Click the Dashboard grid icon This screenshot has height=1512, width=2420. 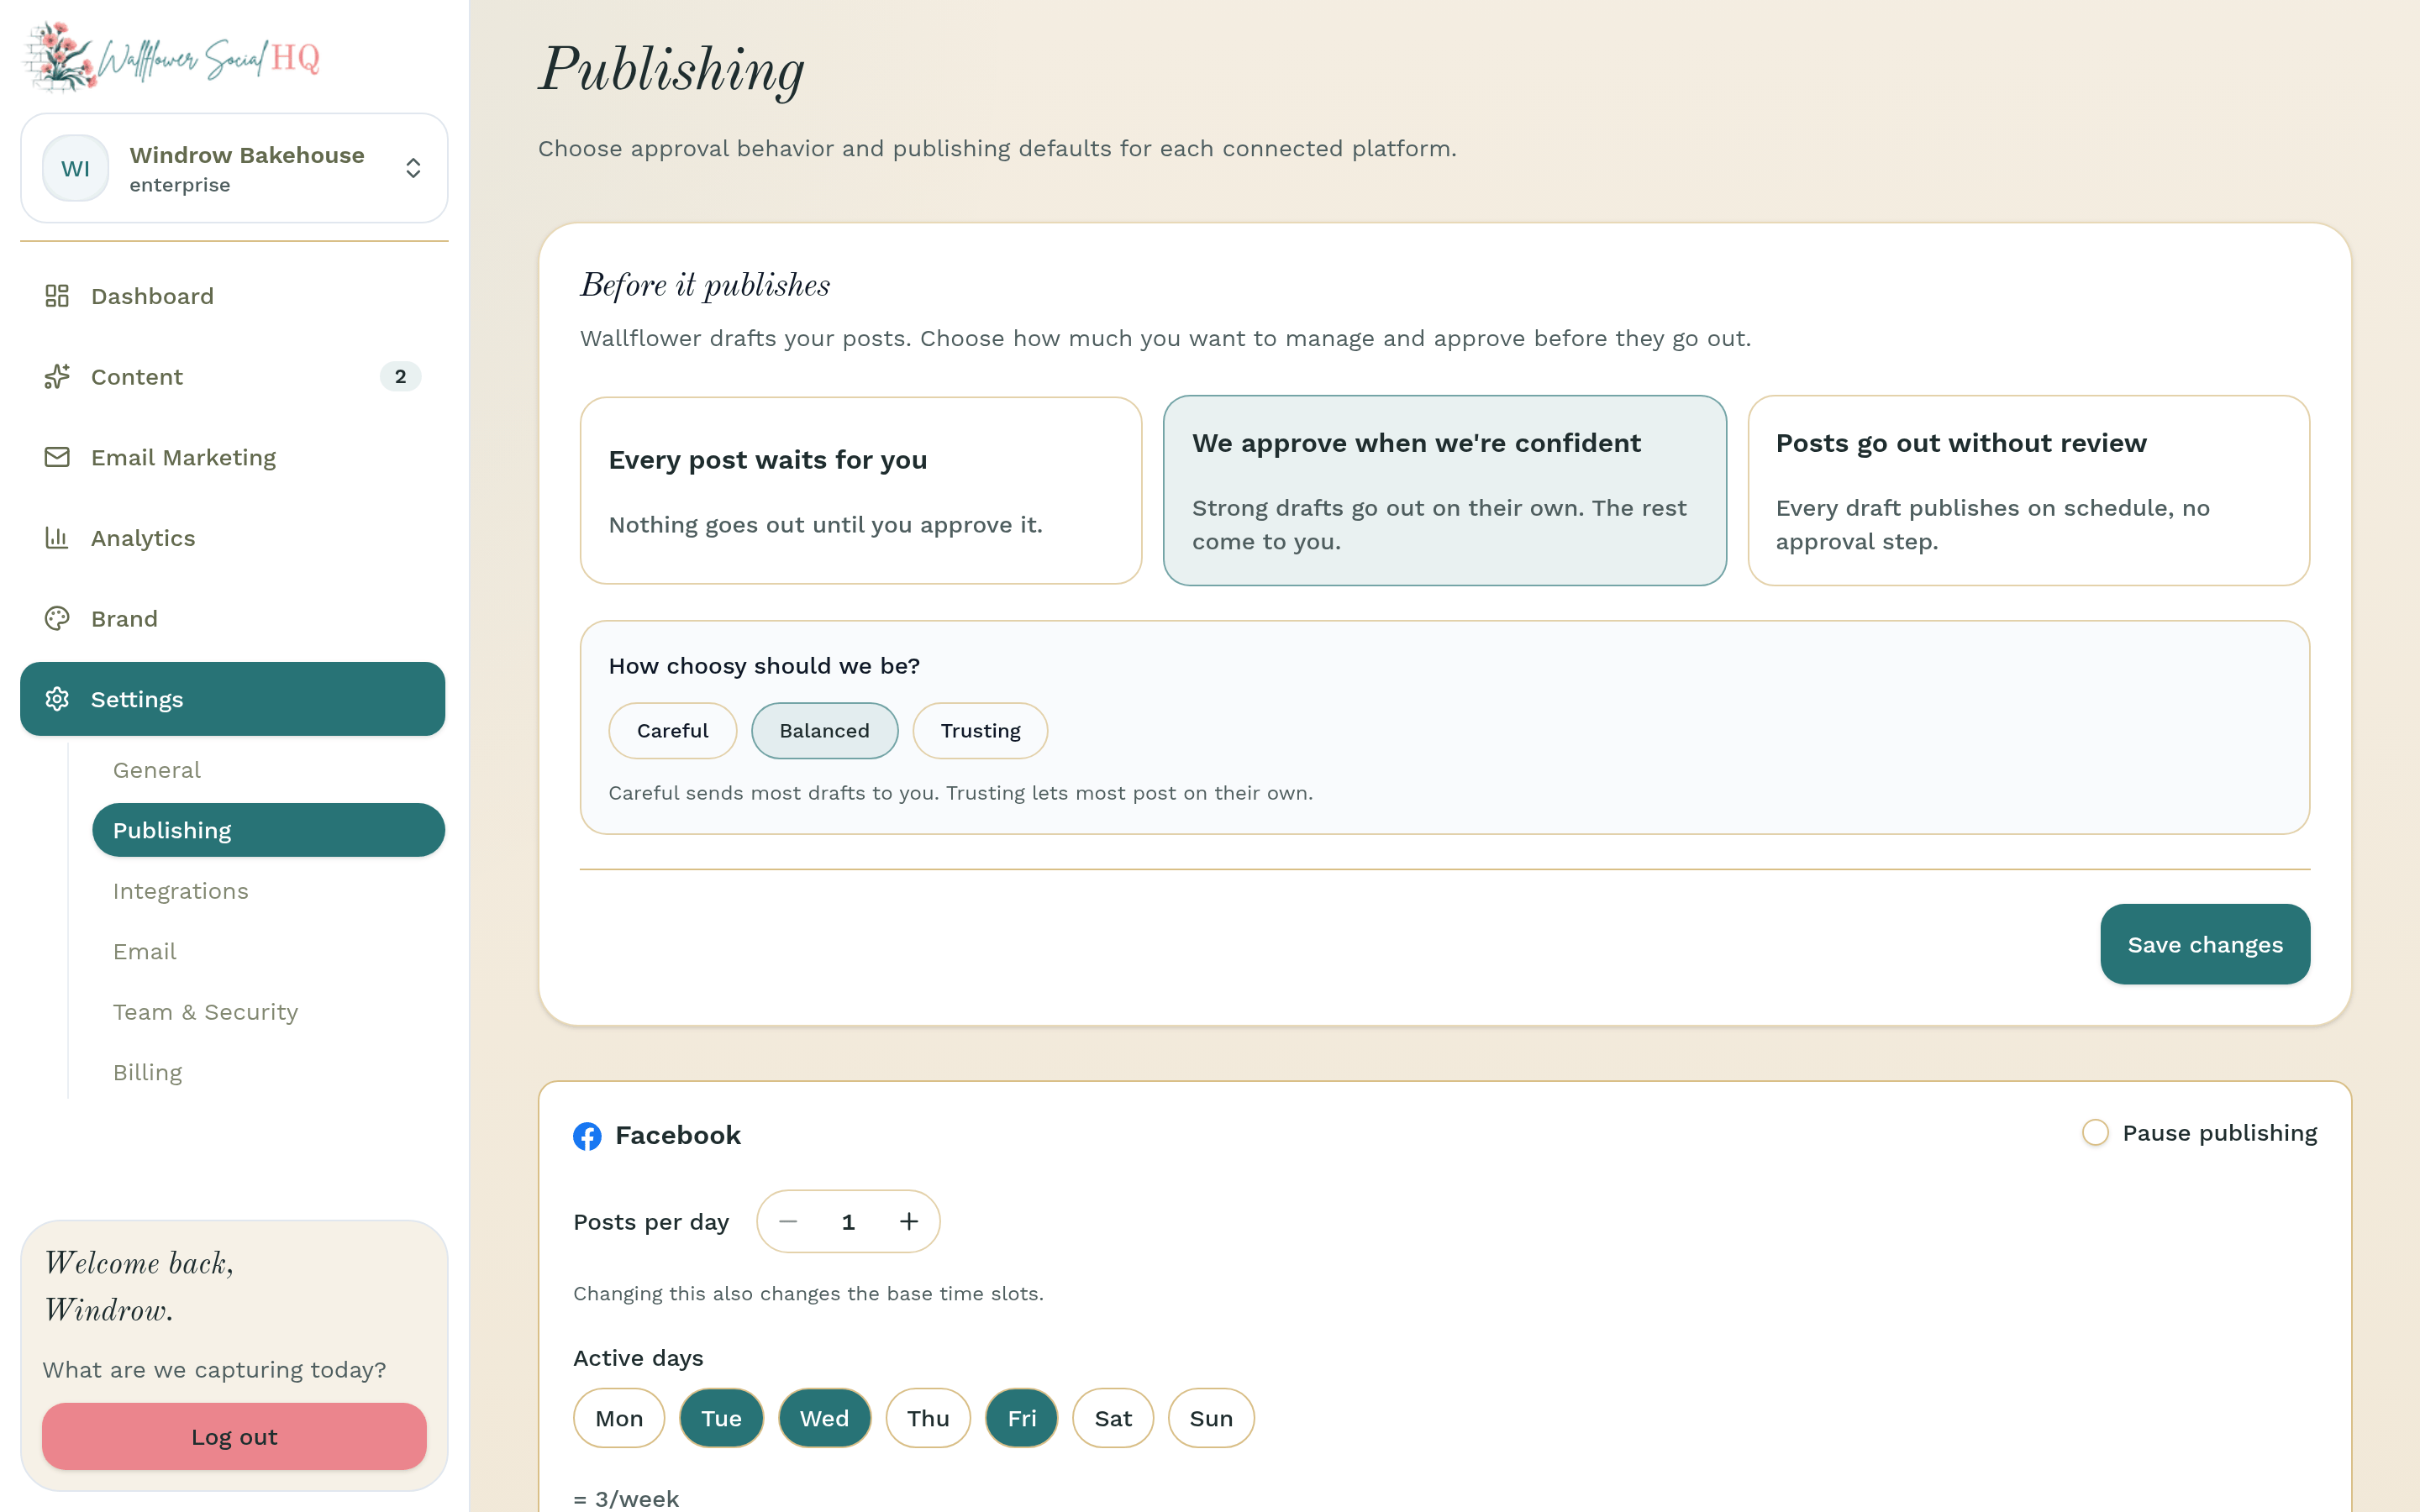[57, 296]
